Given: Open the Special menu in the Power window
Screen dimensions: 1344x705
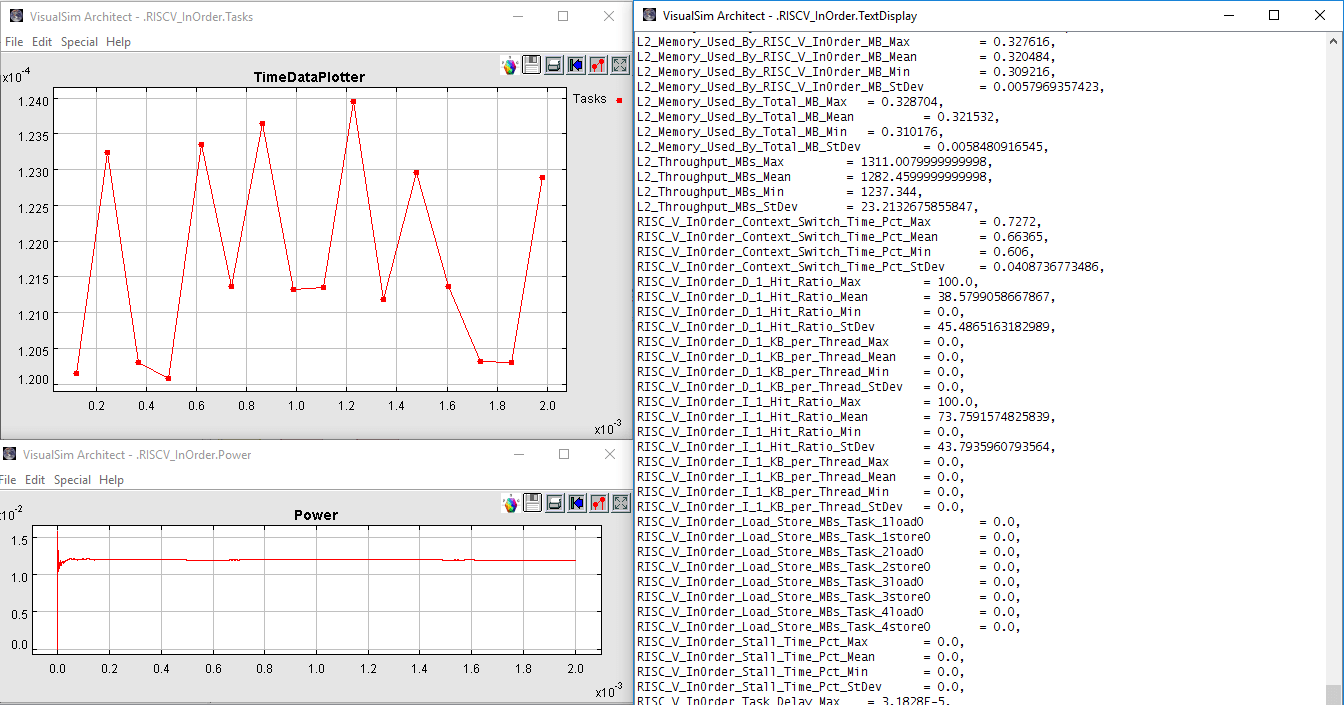Looking at the screenshot, I should (x=72, y=480).
